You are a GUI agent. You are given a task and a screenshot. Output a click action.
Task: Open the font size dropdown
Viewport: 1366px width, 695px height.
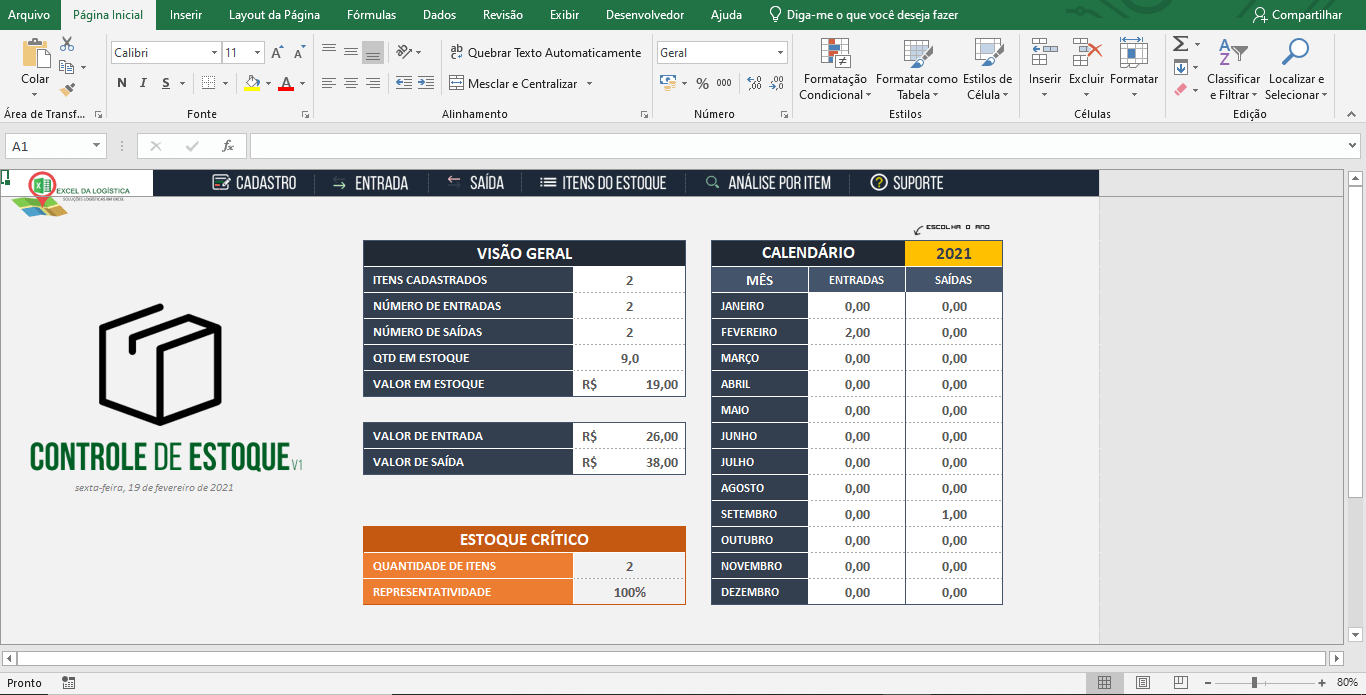coord(254,51)
